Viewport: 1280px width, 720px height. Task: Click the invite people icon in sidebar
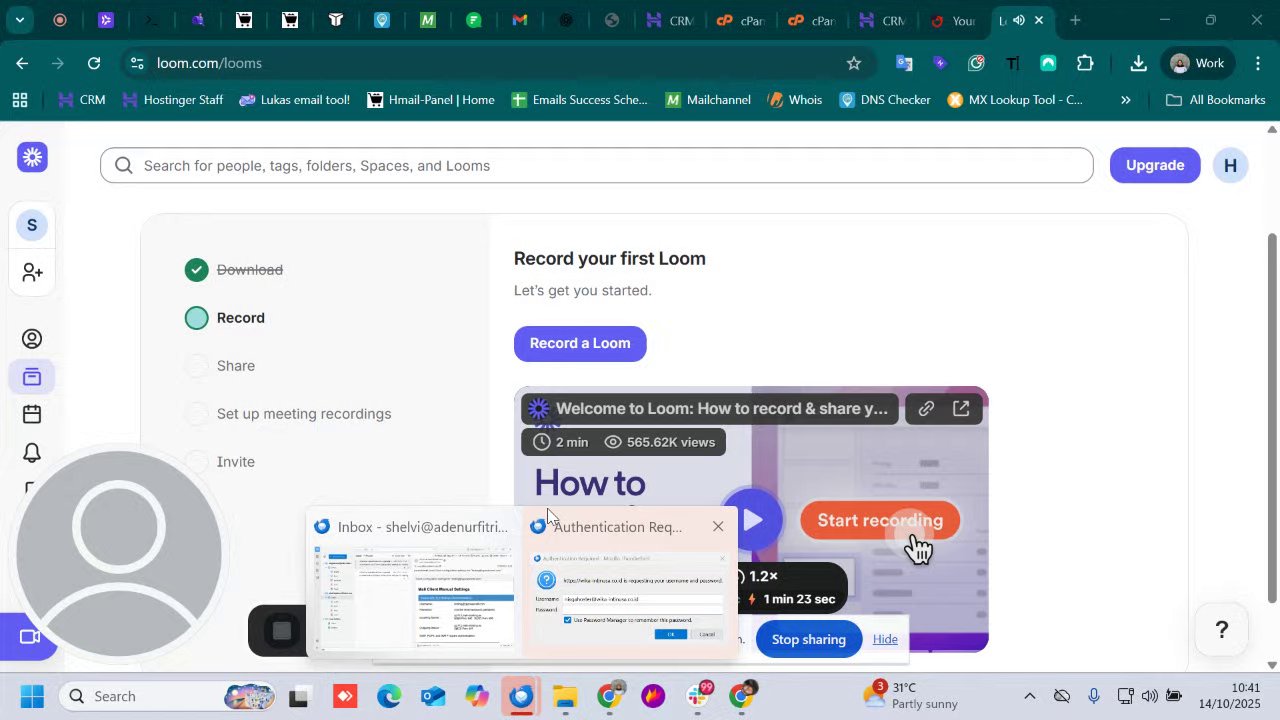(32, 272)
